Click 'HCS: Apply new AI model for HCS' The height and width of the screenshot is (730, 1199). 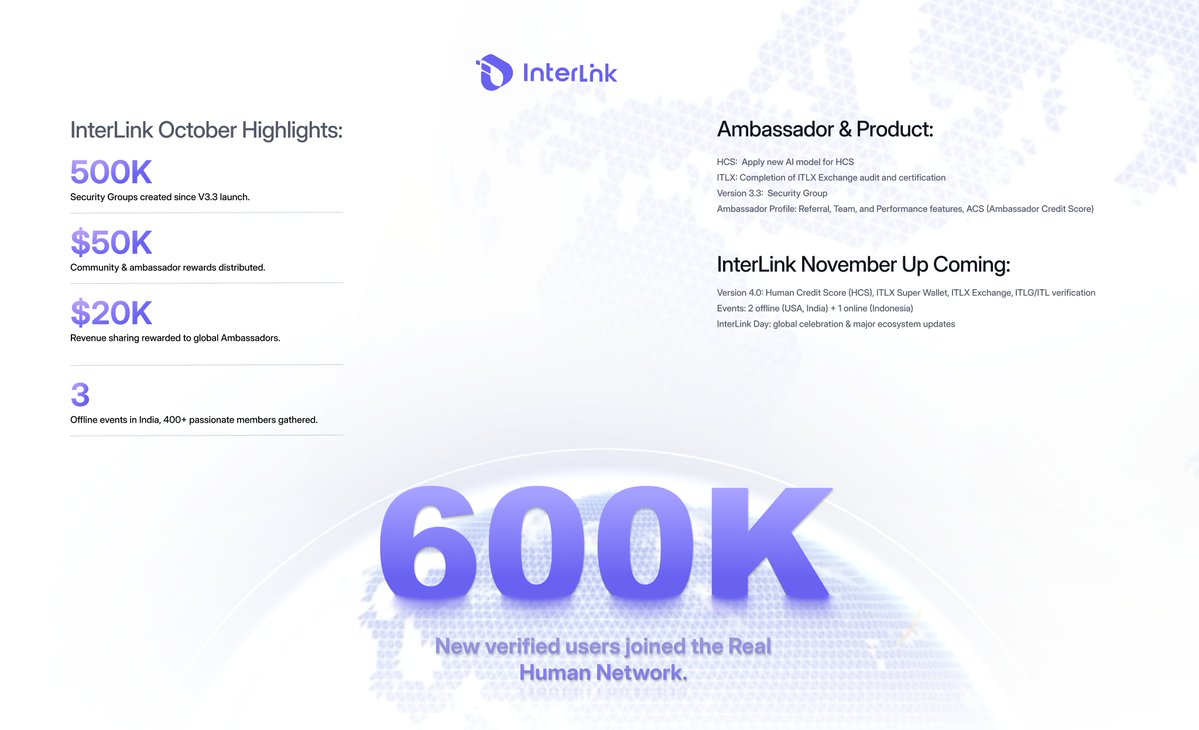(785, 162)
